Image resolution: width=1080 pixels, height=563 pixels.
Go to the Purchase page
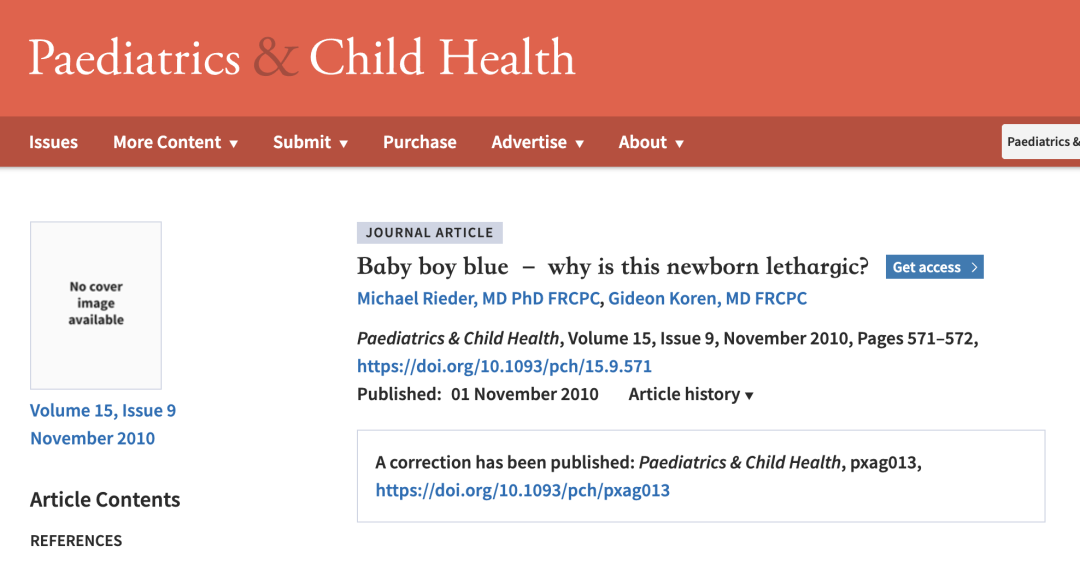(x=419, y=142)
